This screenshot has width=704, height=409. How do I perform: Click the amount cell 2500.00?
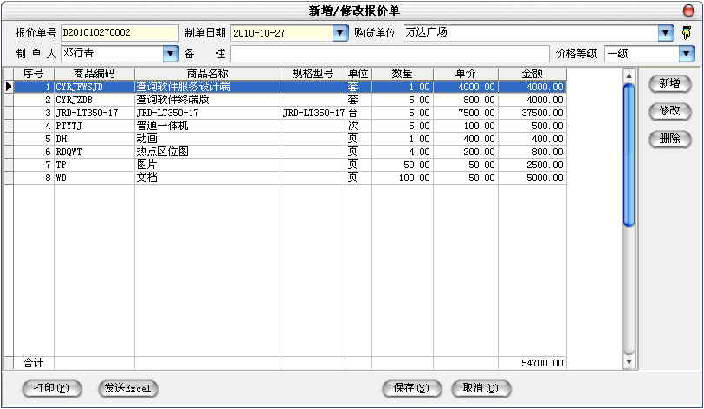coord(532,165)
